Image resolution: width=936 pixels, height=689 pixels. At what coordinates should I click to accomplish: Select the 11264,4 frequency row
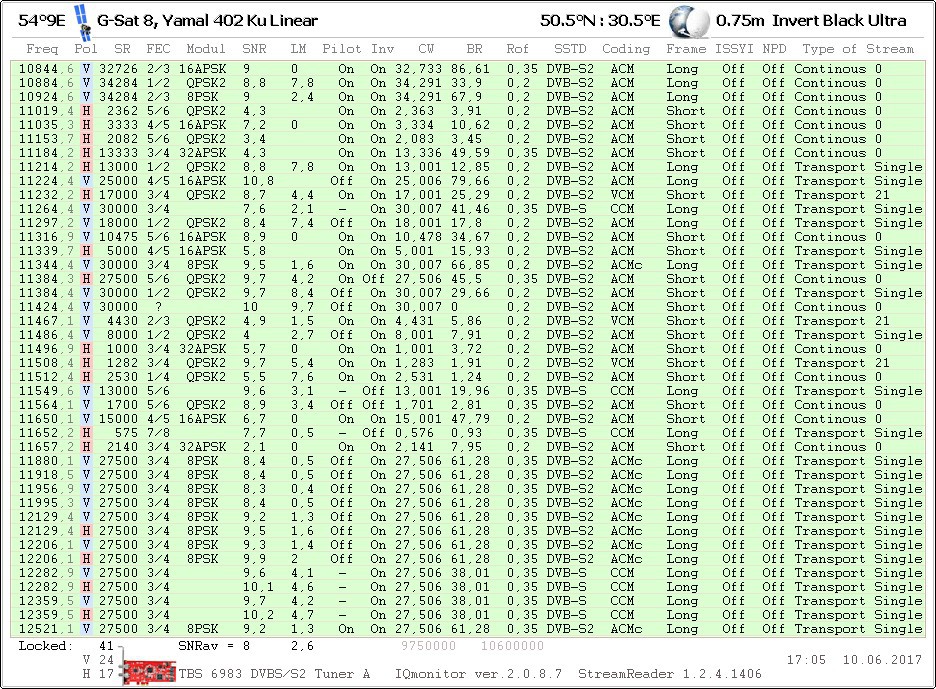tap(46, 209)
